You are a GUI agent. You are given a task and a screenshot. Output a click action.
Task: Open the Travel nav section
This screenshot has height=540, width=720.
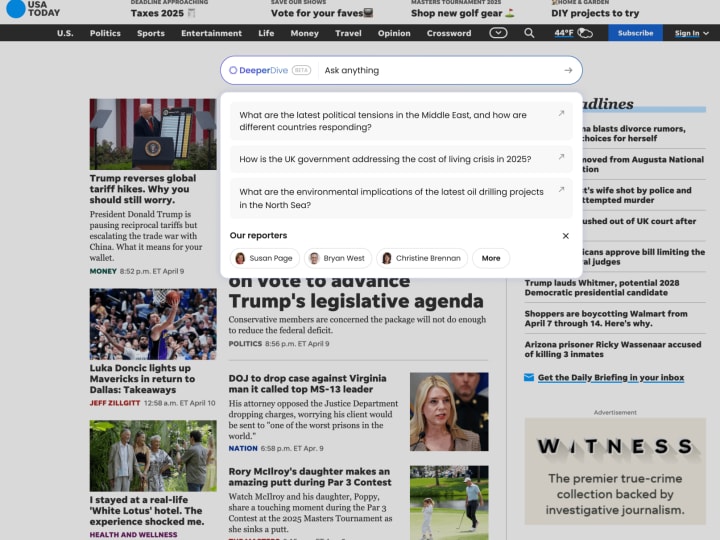tap(348, 33)
